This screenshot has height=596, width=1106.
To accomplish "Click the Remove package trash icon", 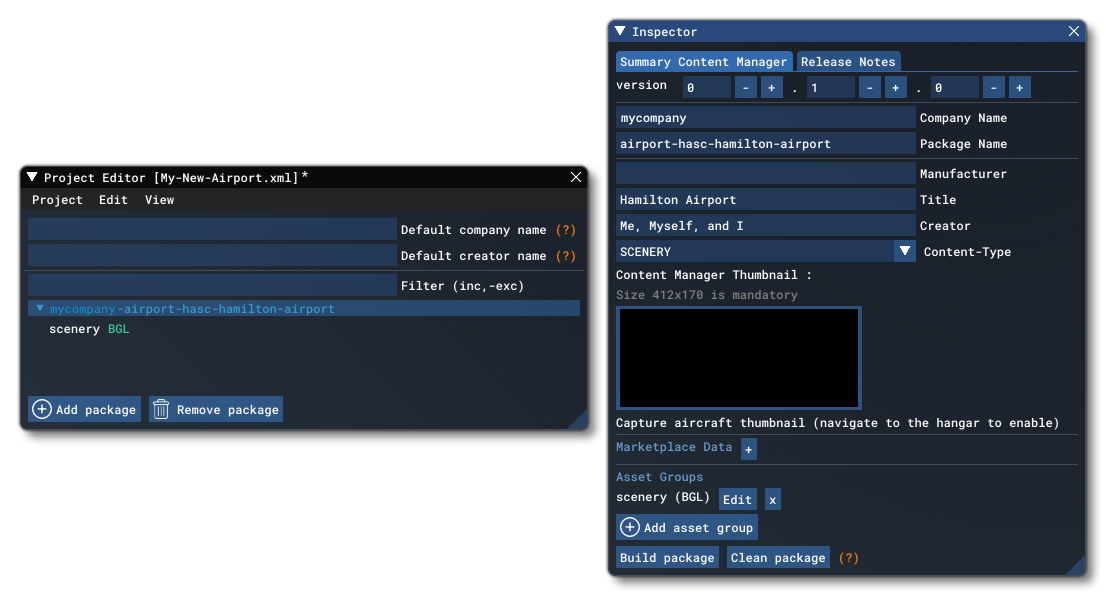I will tap(161, 409).
